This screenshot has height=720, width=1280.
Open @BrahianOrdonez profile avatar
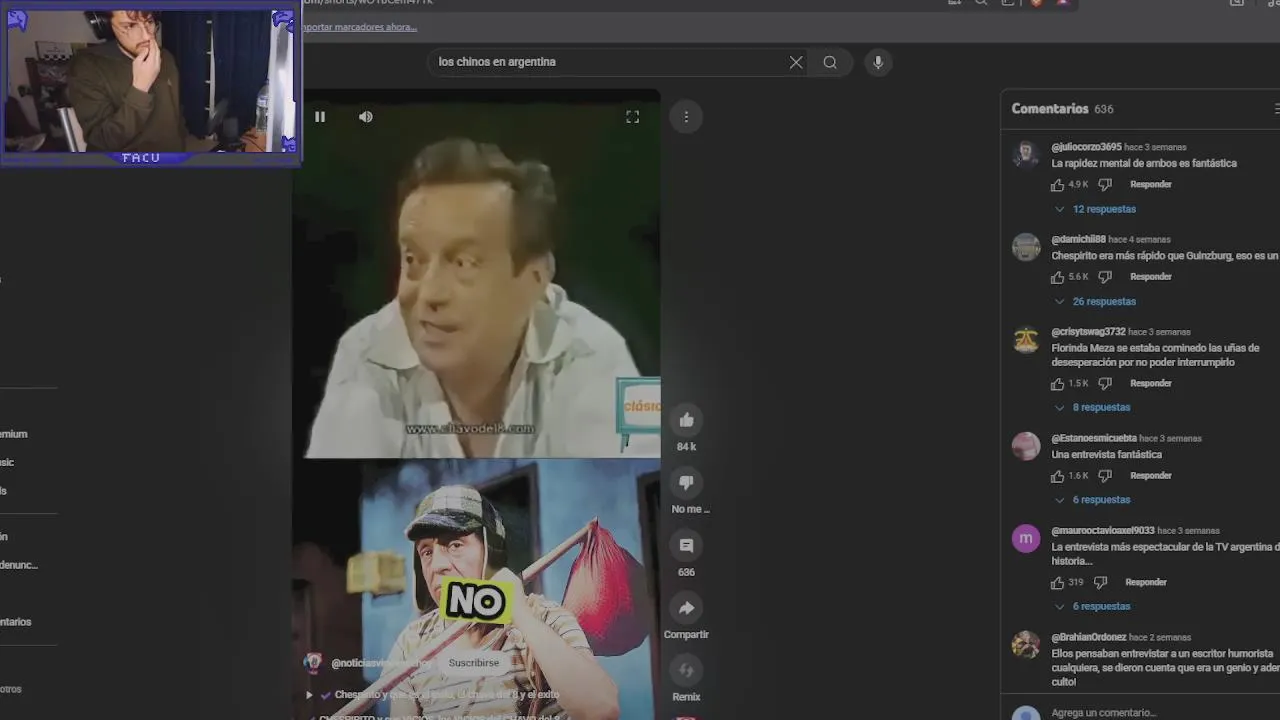click(x=1026, y=644)
